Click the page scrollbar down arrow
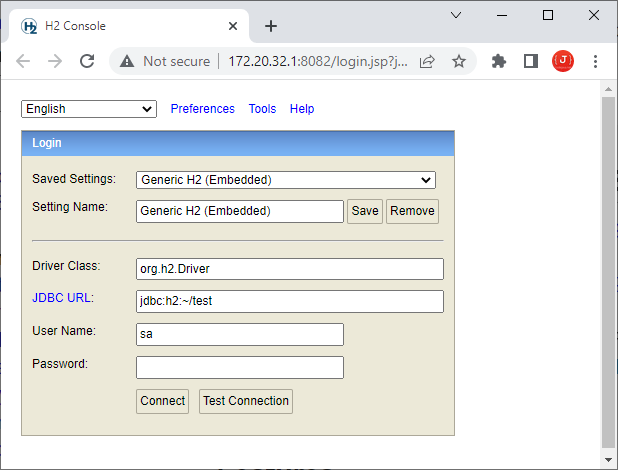Screen dimensions: 618x470 [609, 460]
